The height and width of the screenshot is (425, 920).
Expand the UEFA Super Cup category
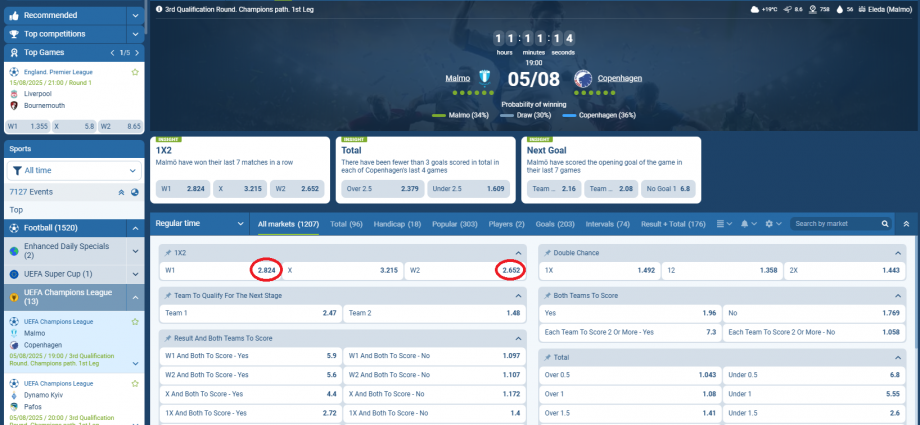pos(135,274)
